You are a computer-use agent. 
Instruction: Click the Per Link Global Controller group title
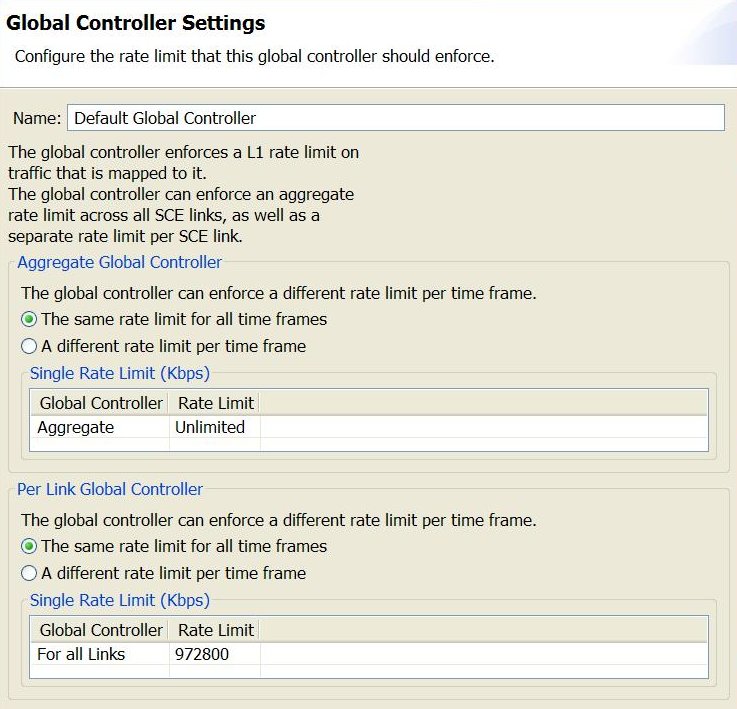pyautogui.click(x=110, y=489)
